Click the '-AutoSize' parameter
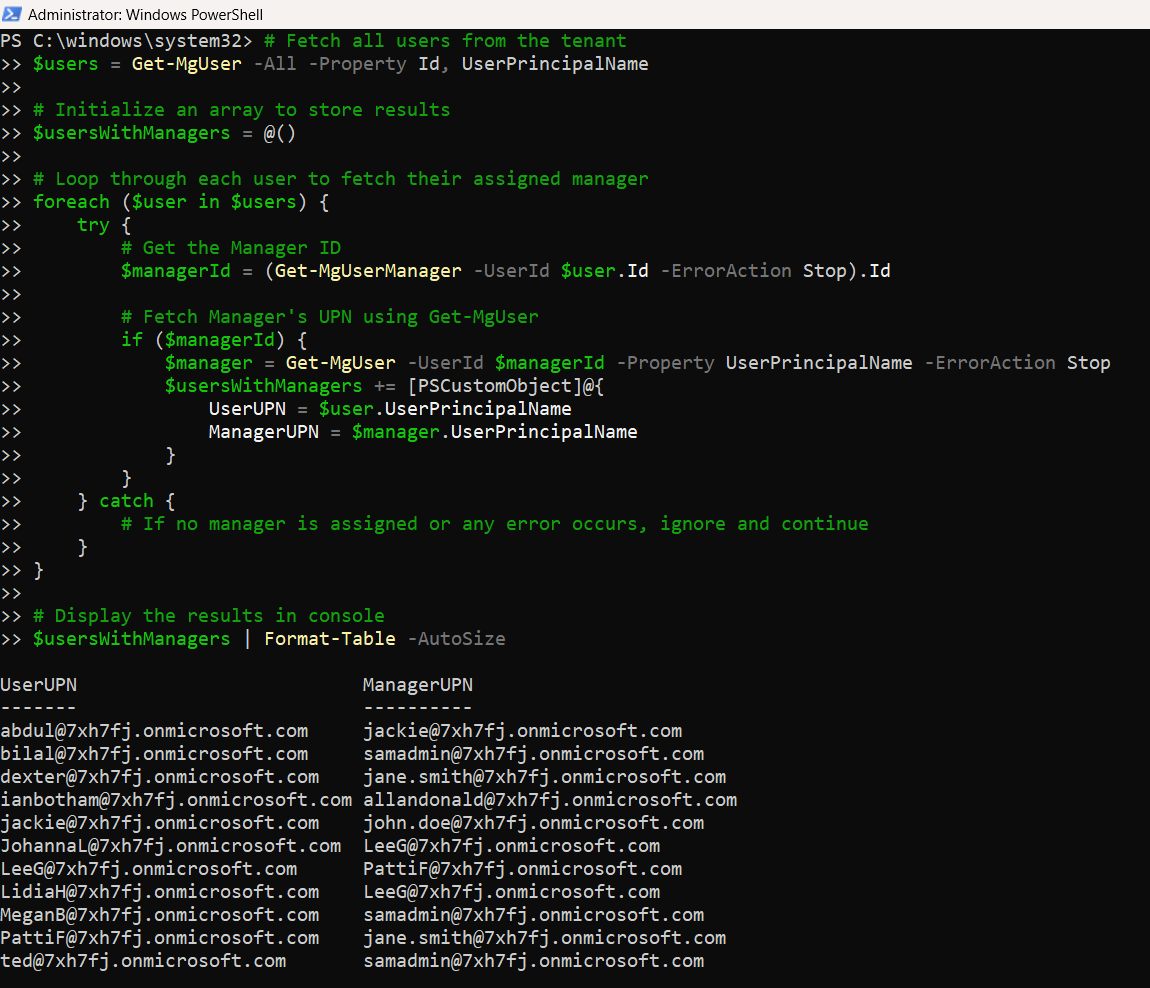 [x=456, y=639]
